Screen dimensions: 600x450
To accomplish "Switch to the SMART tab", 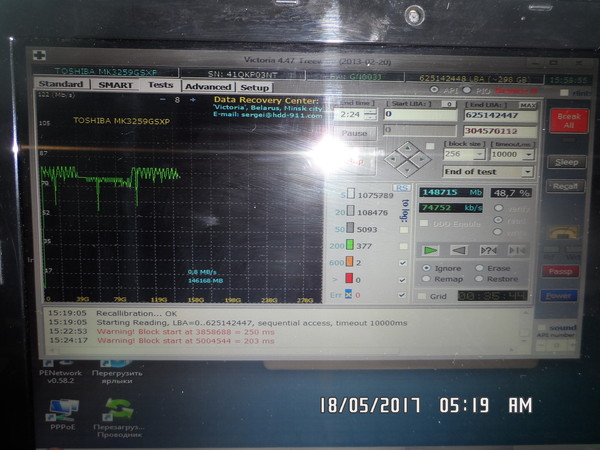I will click(114, 86).
